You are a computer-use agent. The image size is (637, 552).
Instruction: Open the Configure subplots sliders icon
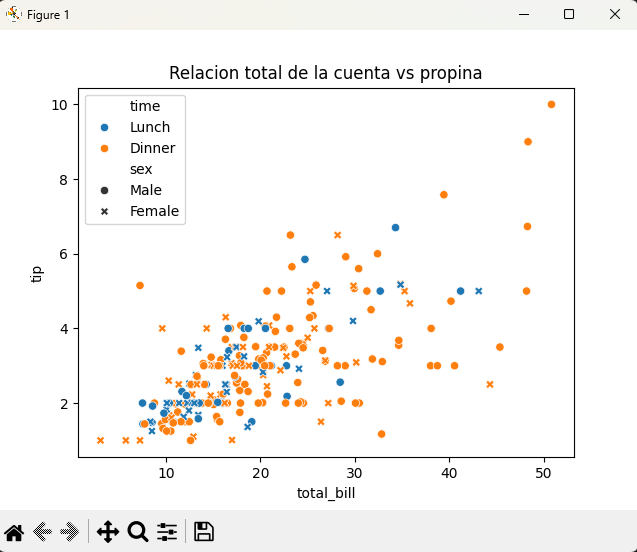167,531
